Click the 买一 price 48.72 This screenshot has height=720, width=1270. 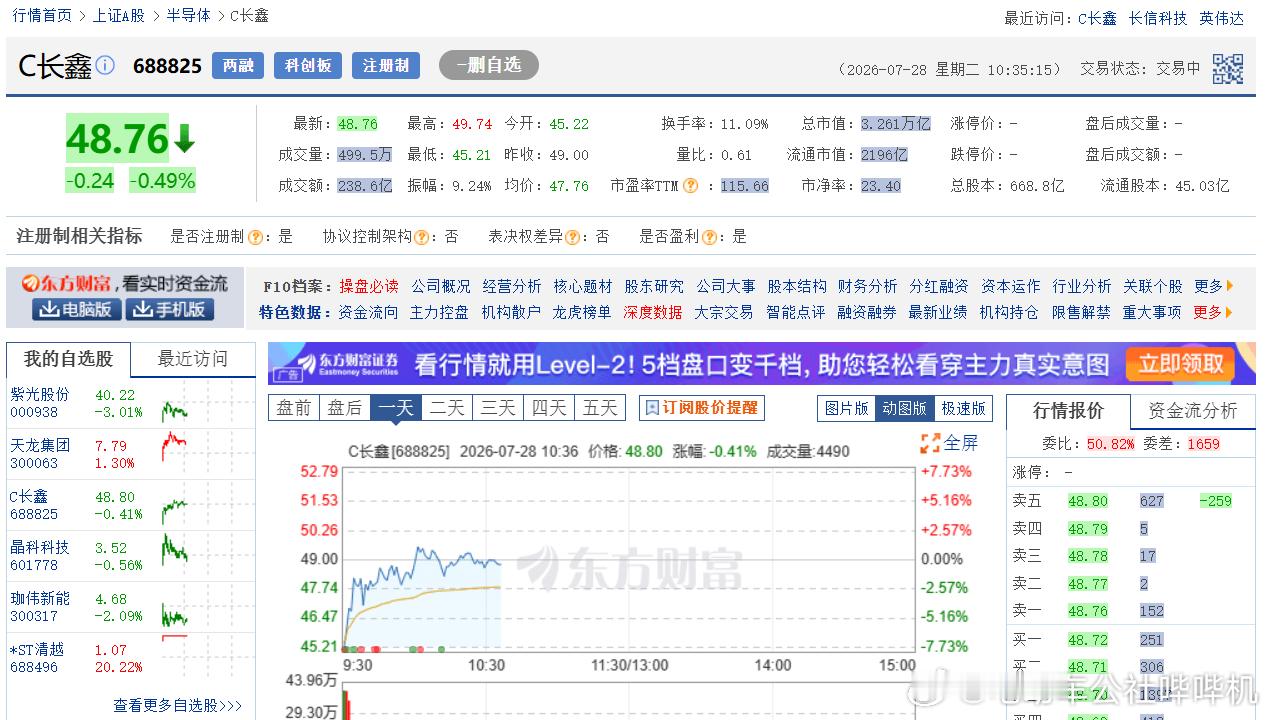(x=1088, y=640)
